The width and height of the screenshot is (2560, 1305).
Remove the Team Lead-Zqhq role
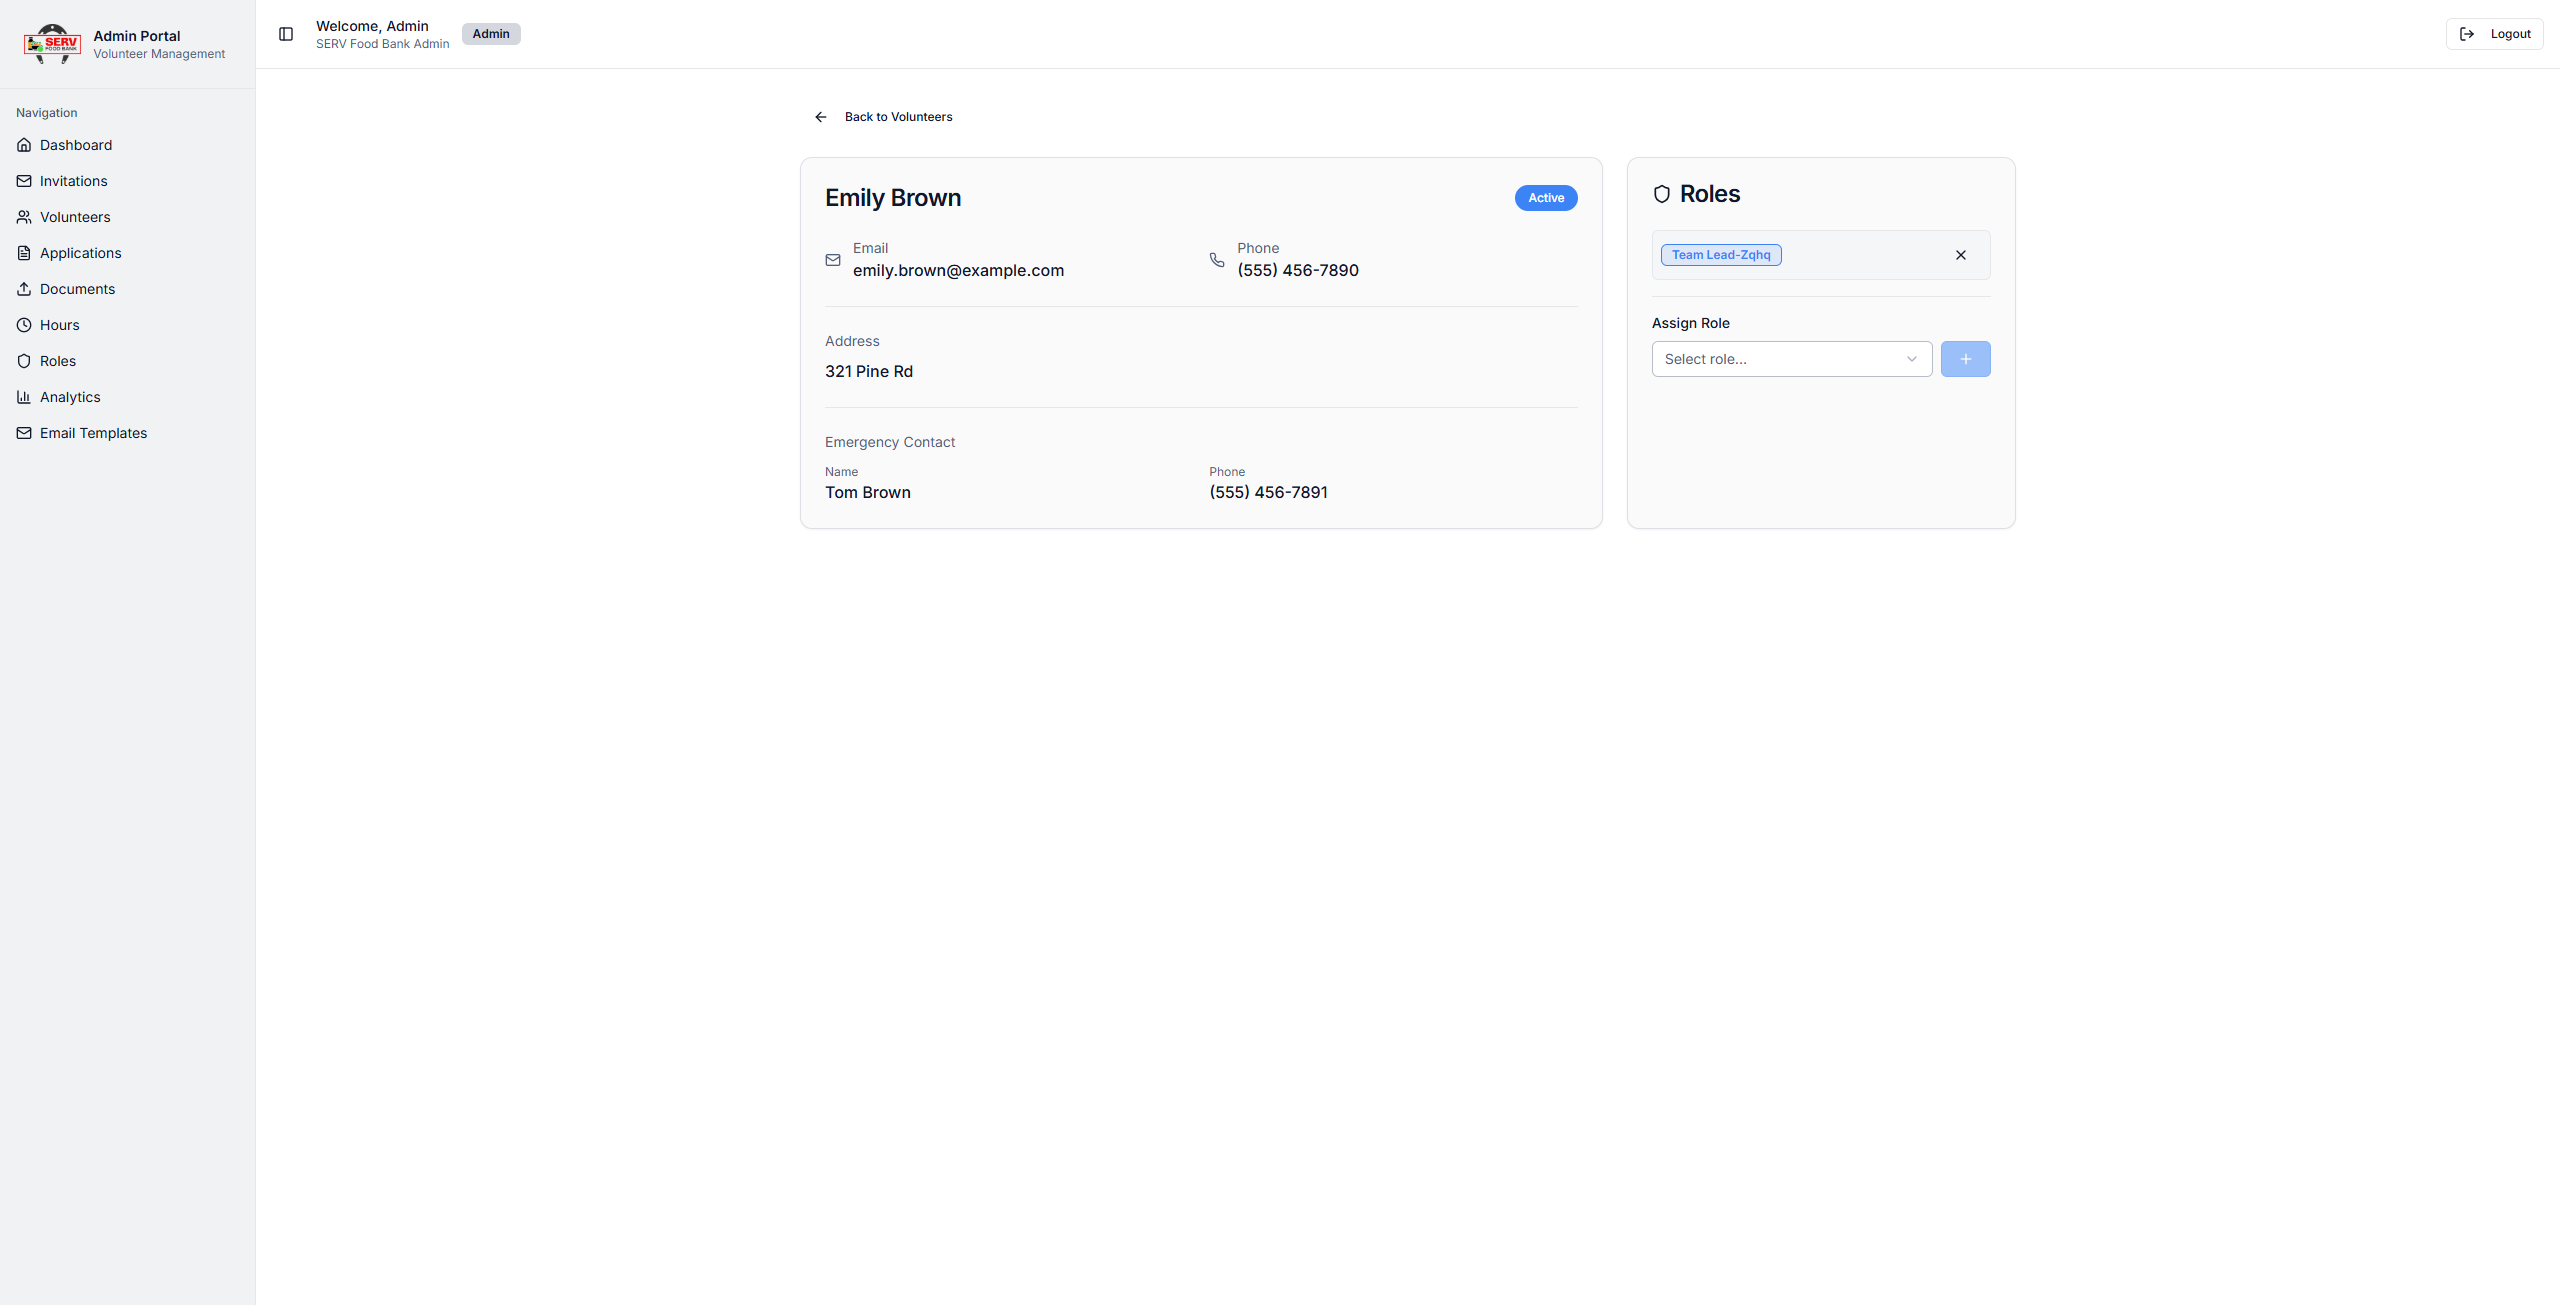tap(1960, 255)
